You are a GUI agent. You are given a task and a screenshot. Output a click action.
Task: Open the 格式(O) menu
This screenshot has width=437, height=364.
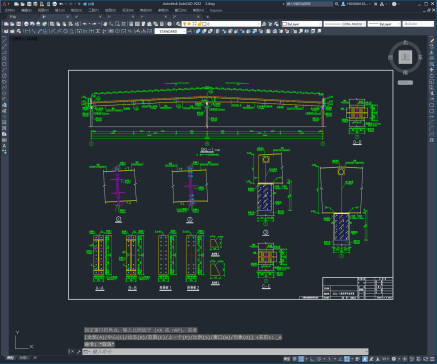[x=76, y=10]
